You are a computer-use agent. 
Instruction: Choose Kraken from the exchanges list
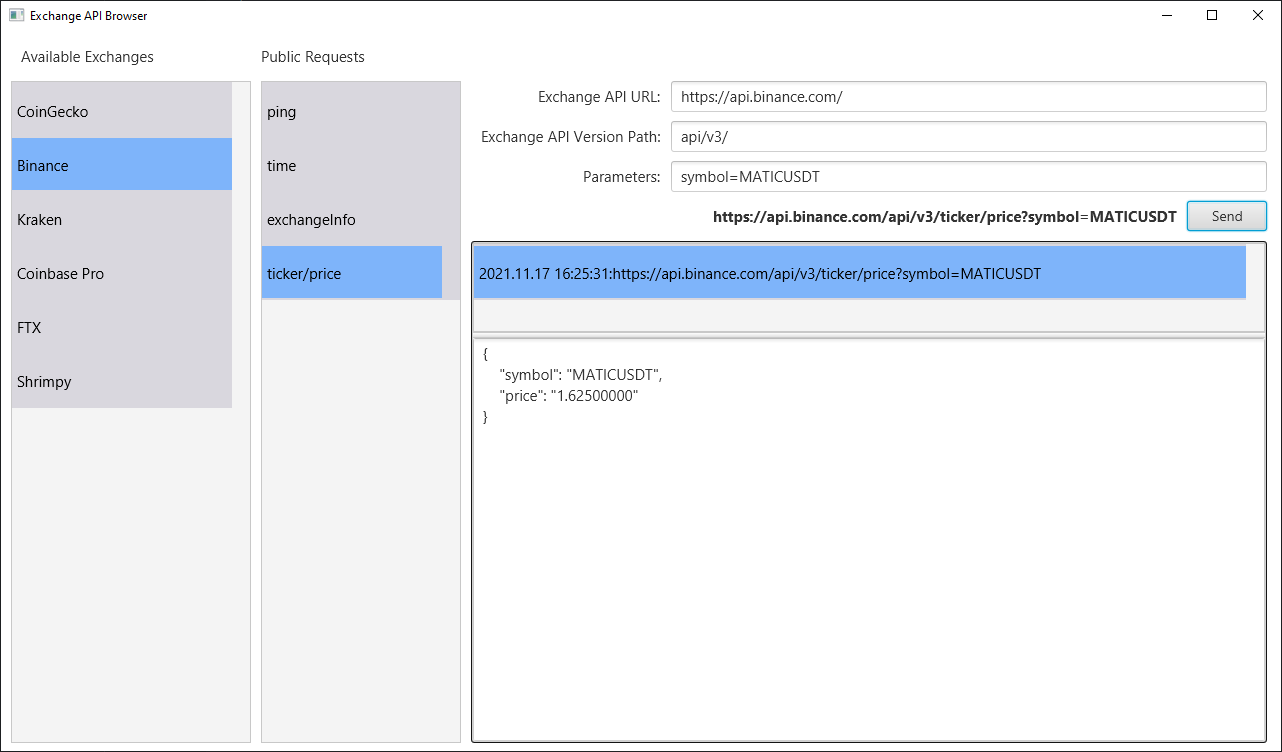click(x=121, y=220)
